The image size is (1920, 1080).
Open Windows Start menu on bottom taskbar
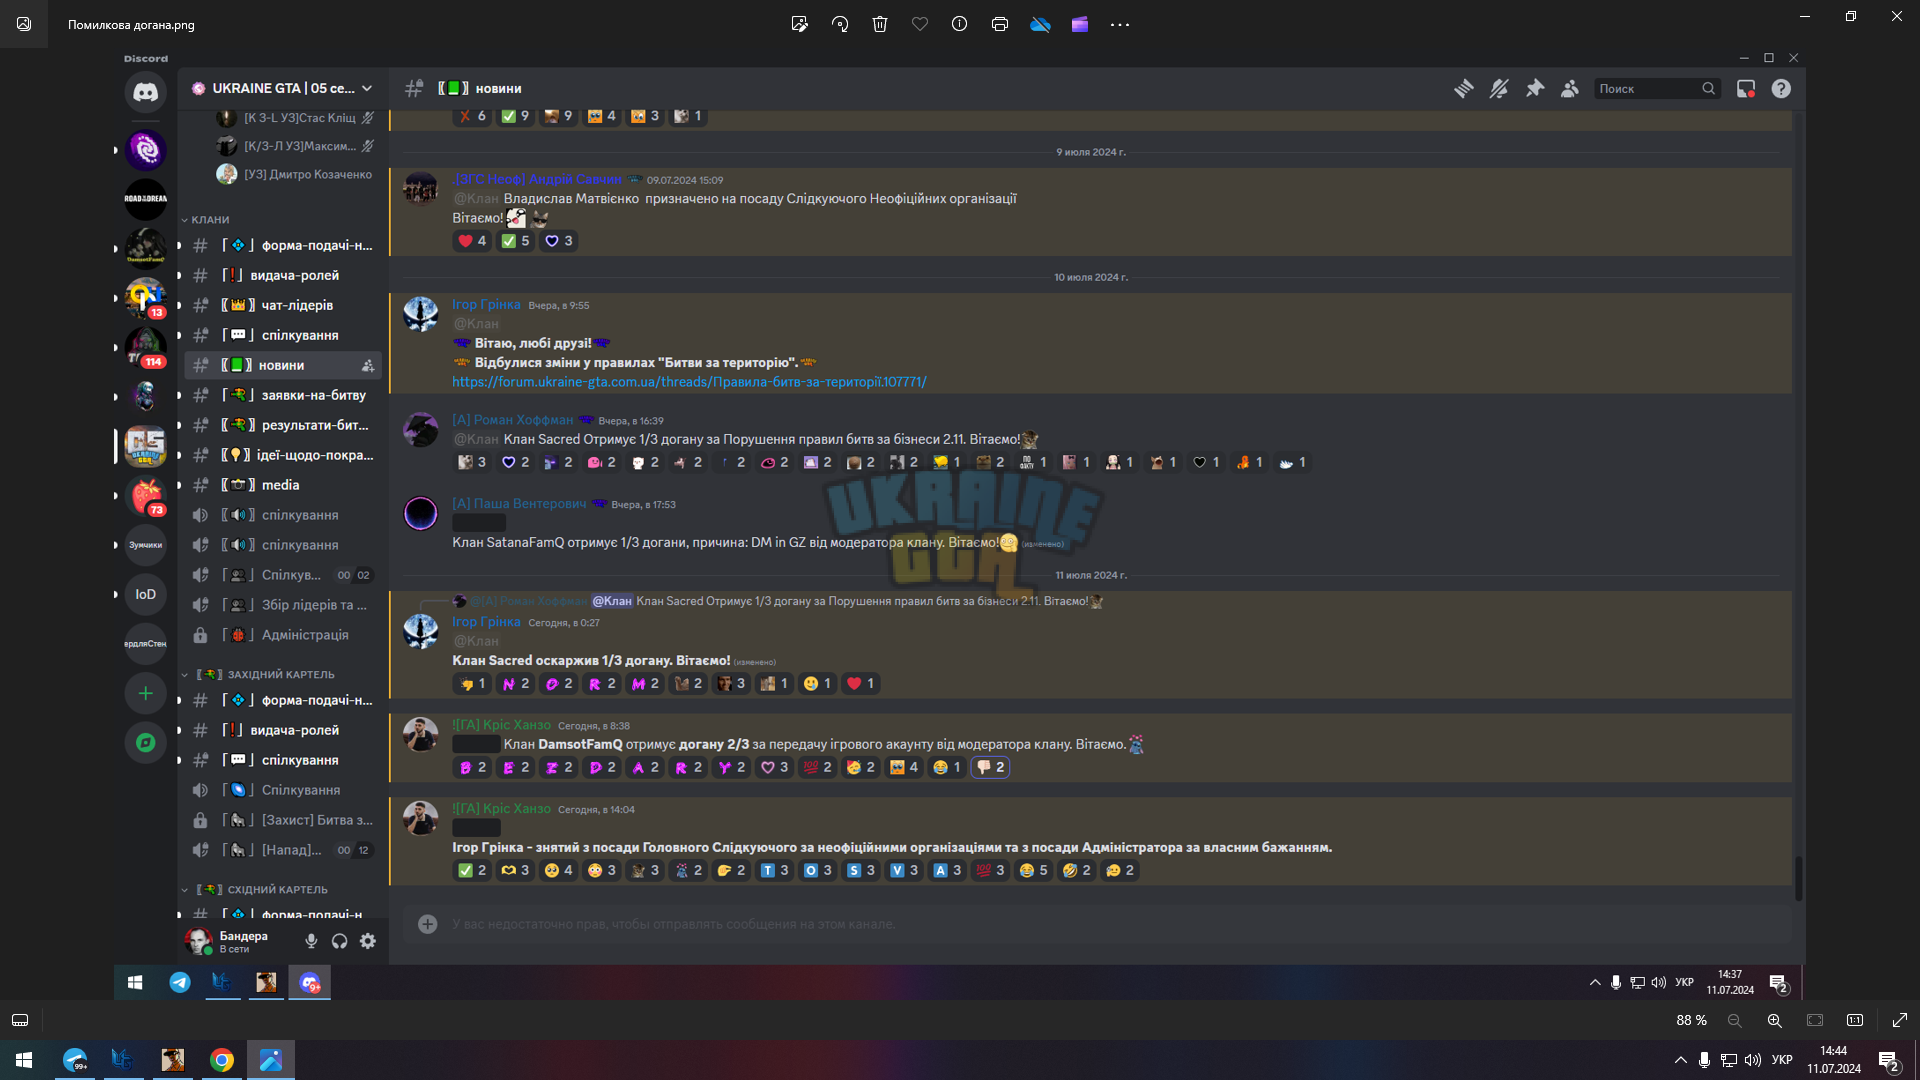(24, 1060)
